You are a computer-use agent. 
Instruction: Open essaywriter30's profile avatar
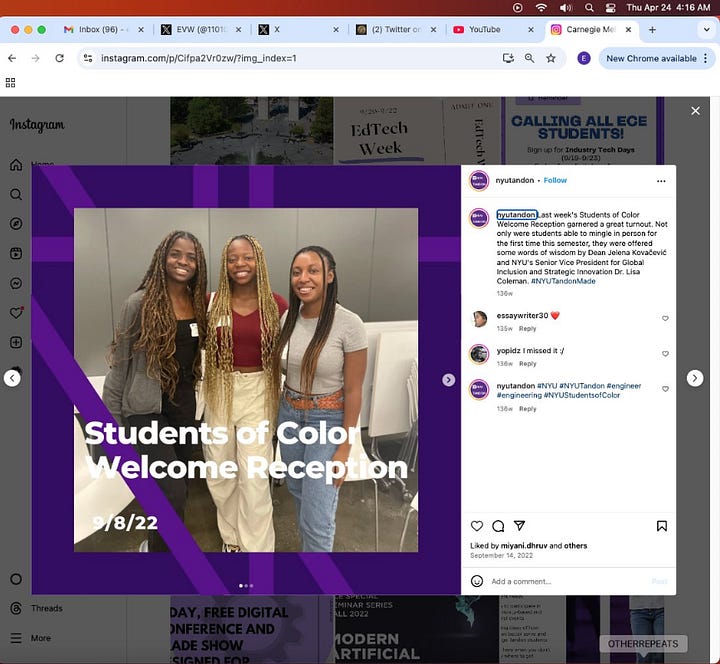click(479, 319)
